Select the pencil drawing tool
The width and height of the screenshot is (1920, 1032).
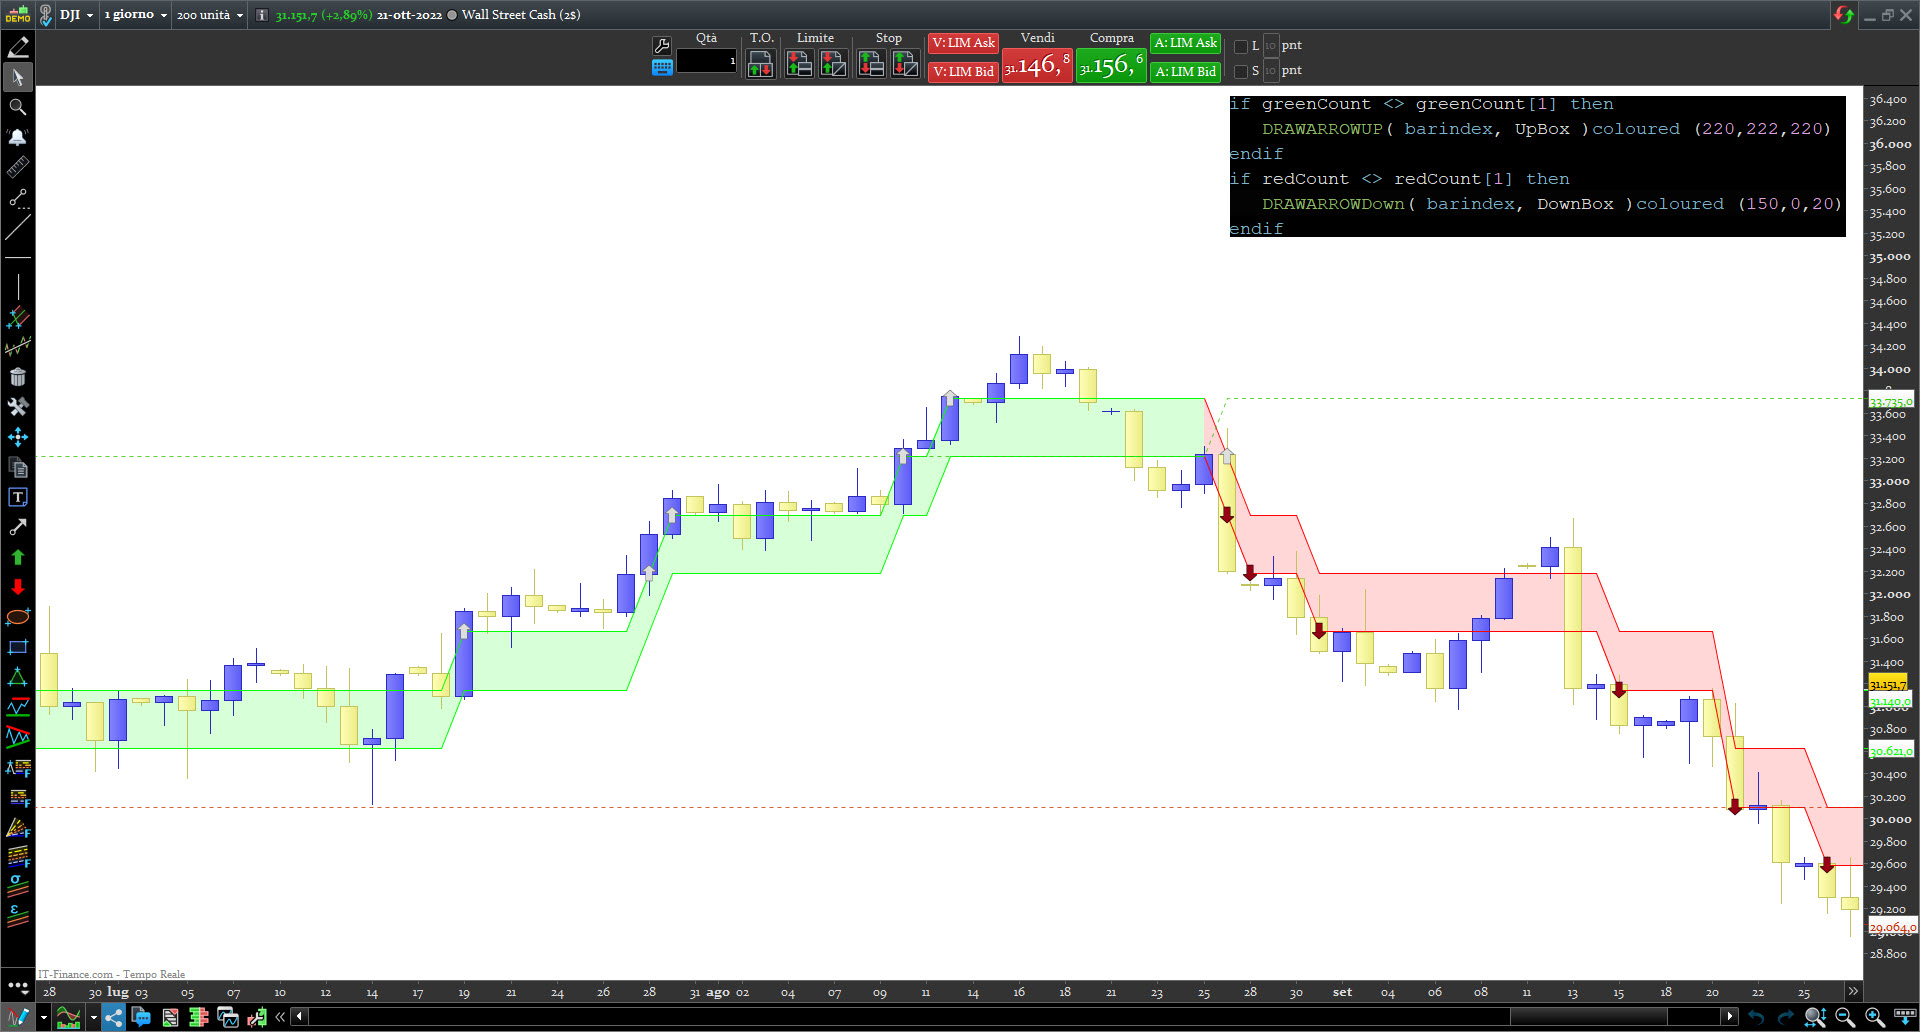pyautogui.click(x=18, y=47)
